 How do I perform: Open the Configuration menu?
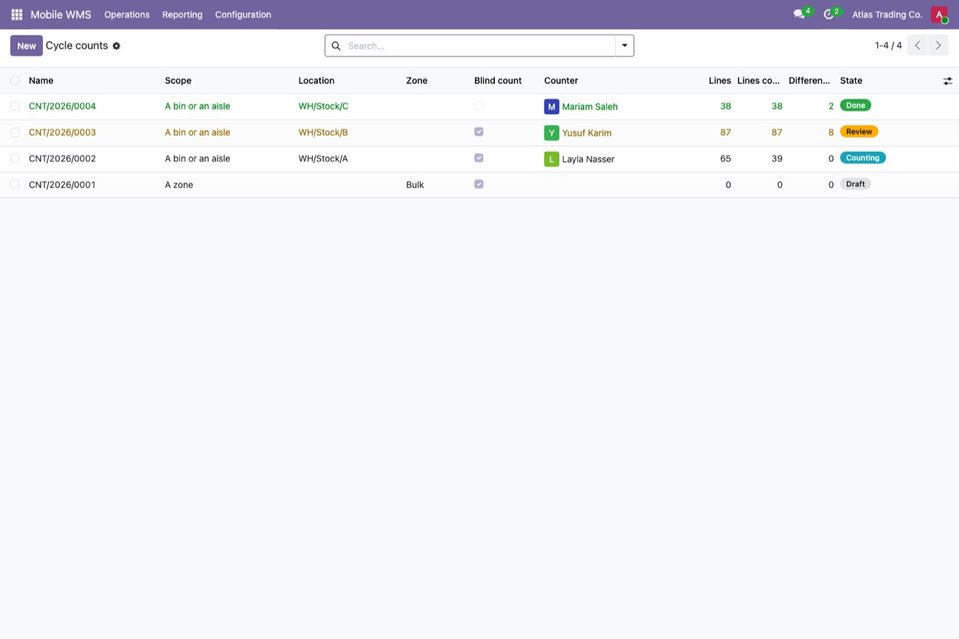[243, 14]
